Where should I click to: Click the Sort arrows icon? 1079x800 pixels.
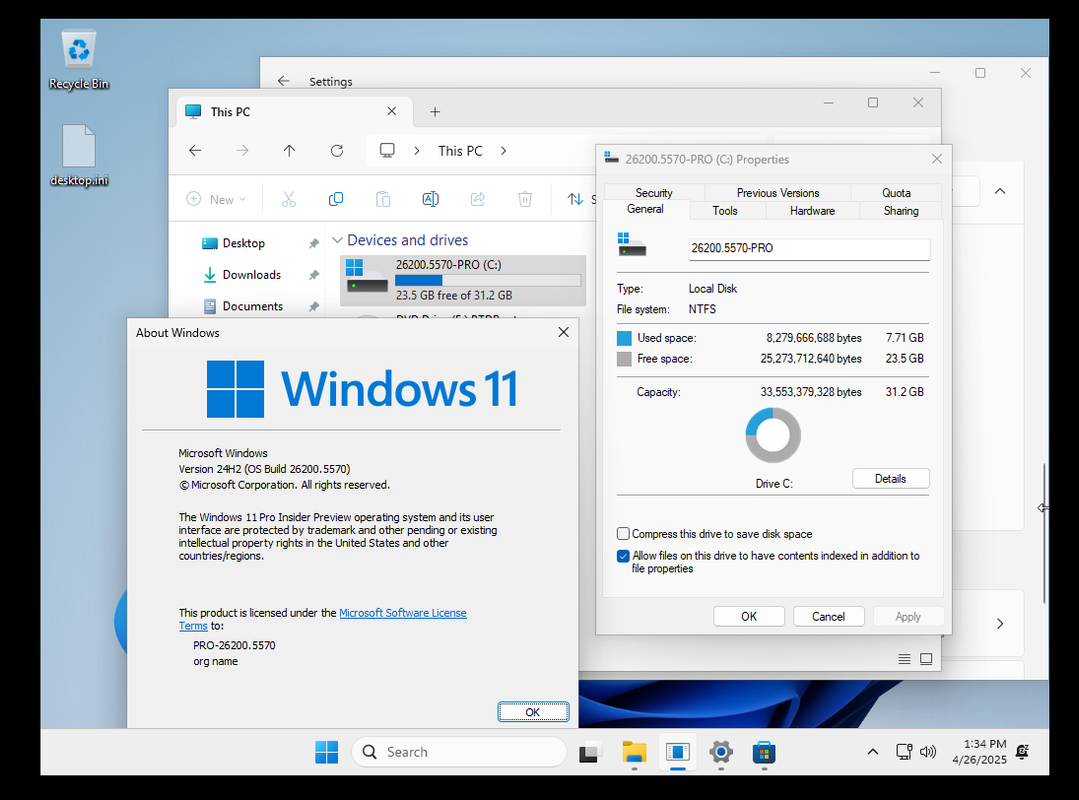click(575, 199)
